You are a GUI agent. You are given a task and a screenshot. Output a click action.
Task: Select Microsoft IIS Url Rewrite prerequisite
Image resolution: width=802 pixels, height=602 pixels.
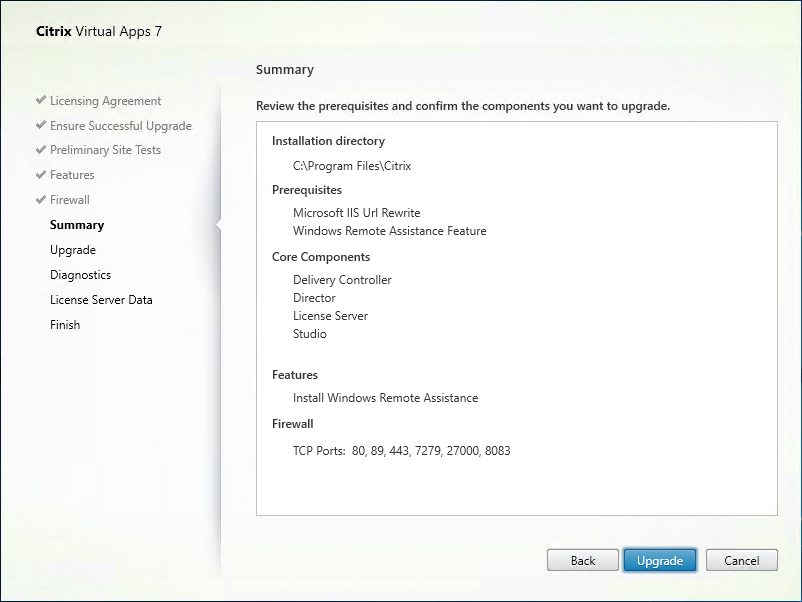click(357, 213)
